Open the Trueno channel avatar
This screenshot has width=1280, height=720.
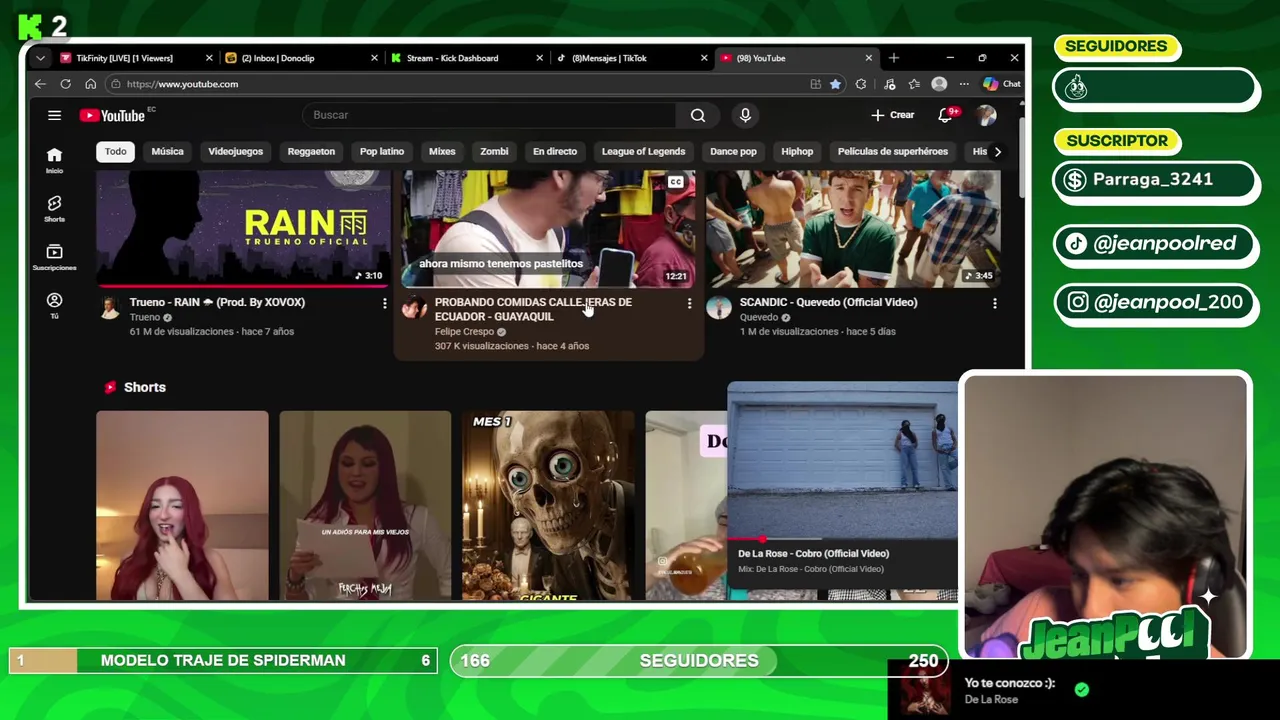109,308
